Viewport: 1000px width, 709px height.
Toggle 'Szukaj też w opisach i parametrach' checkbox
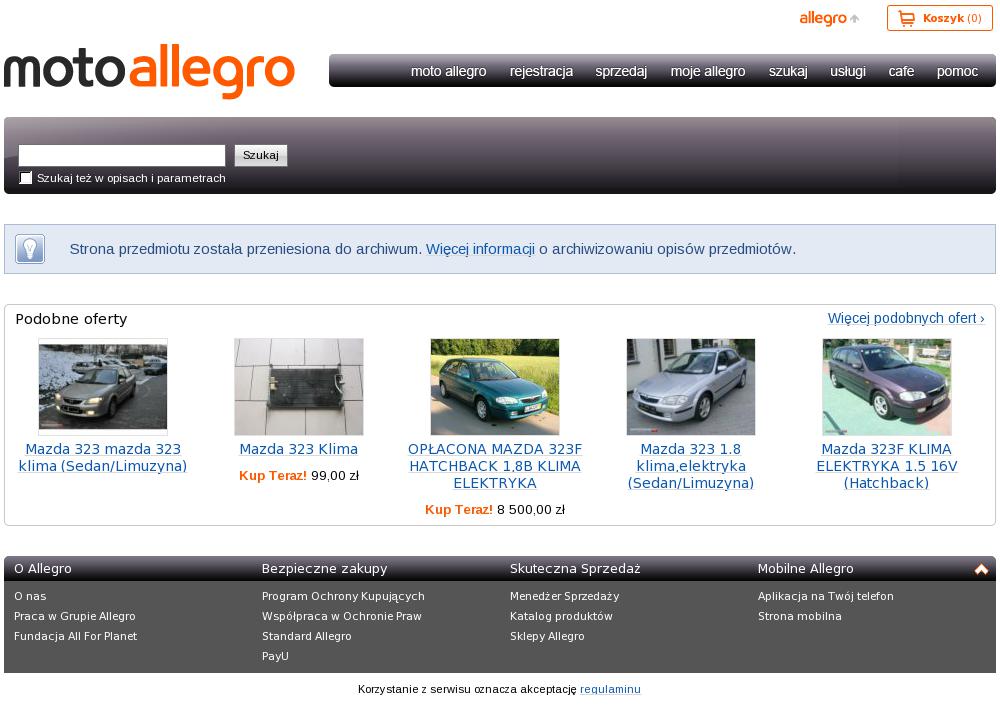tap(26, 178)
